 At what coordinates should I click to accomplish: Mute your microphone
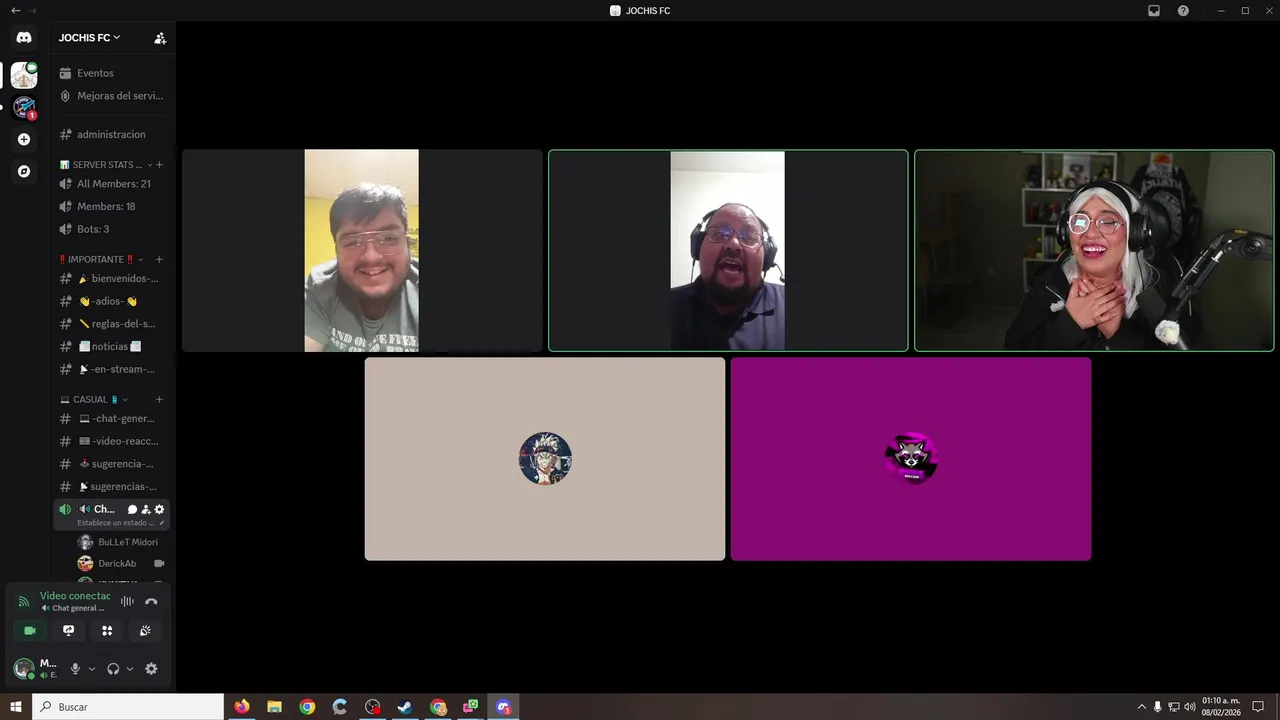click(75, 669)
